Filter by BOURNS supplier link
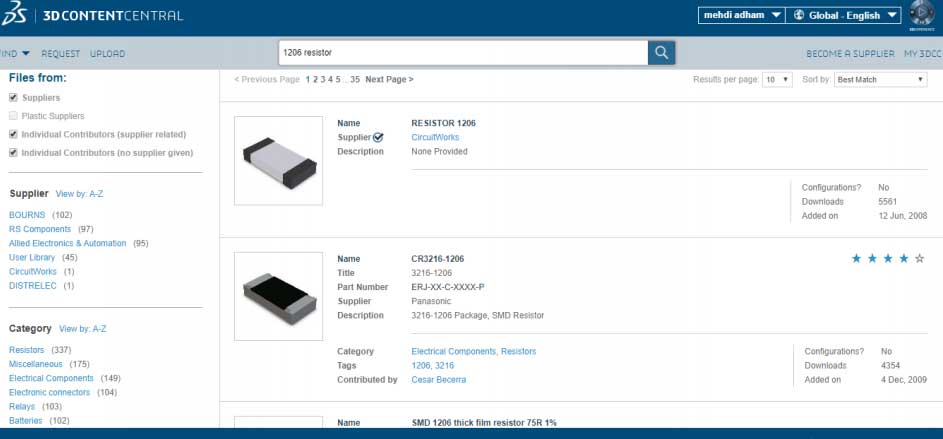This screenshot has height=439, width=943. (x=27, y=215)
